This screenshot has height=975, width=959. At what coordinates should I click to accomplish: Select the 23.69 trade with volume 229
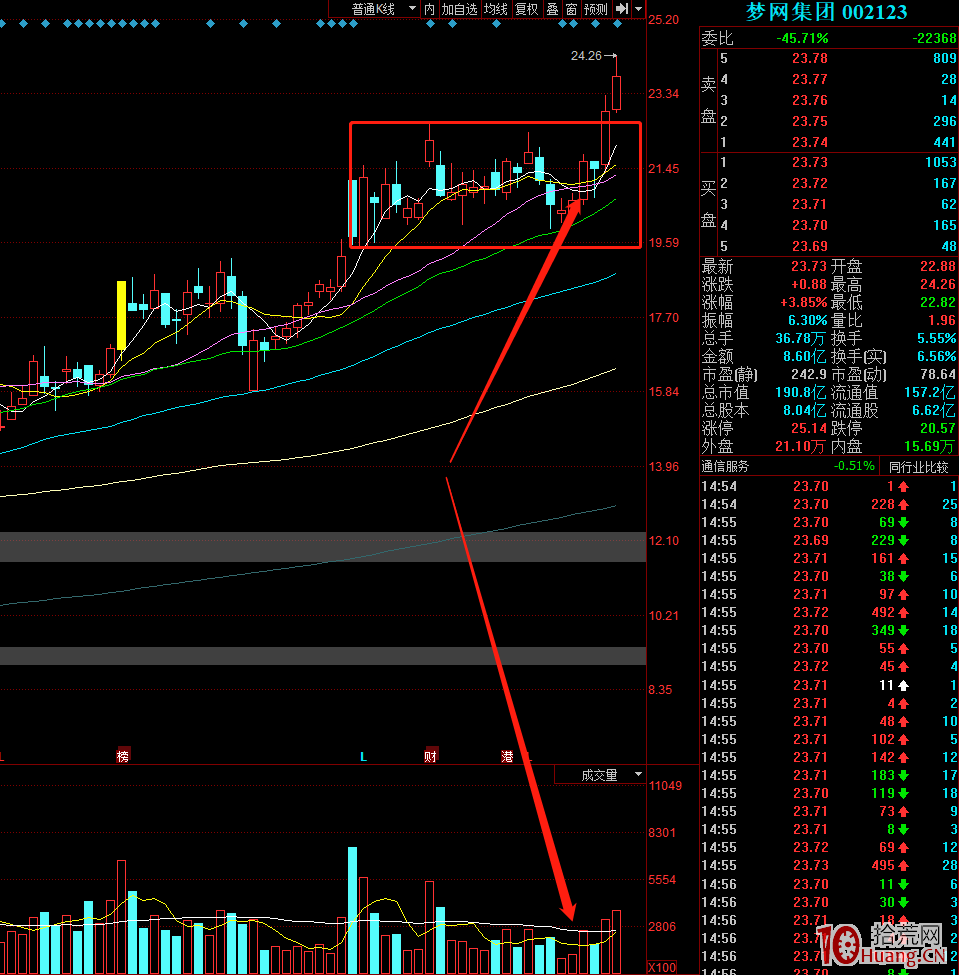coord(830,540)
